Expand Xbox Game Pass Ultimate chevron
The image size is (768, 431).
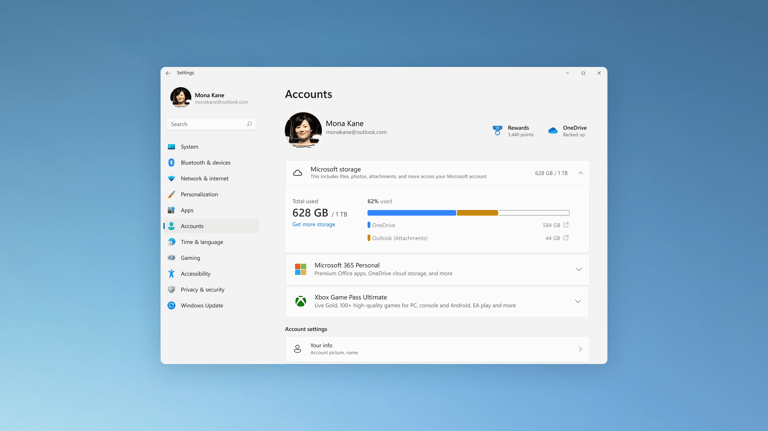click(x=578, y=301)
